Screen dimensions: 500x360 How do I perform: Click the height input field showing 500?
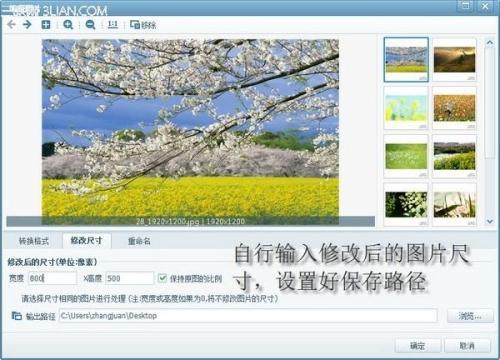click(x=130, y=278)
